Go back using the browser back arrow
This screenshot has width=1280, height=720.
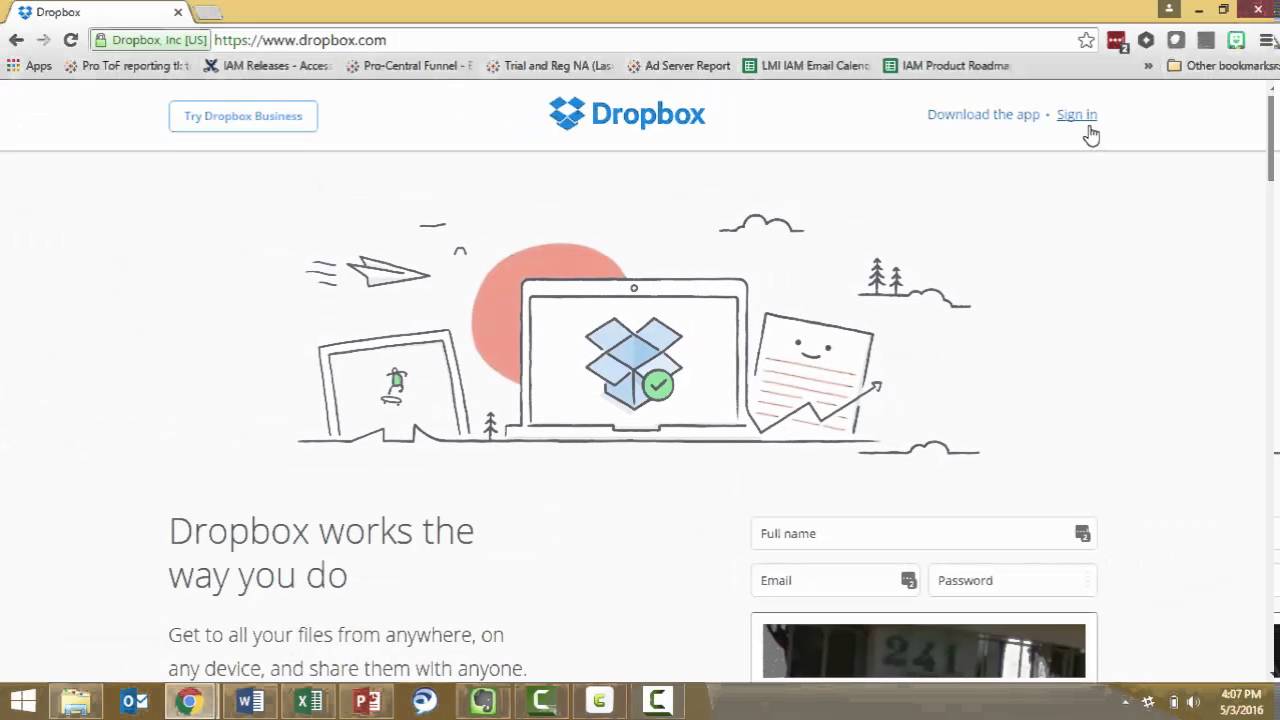pos(16,40)
